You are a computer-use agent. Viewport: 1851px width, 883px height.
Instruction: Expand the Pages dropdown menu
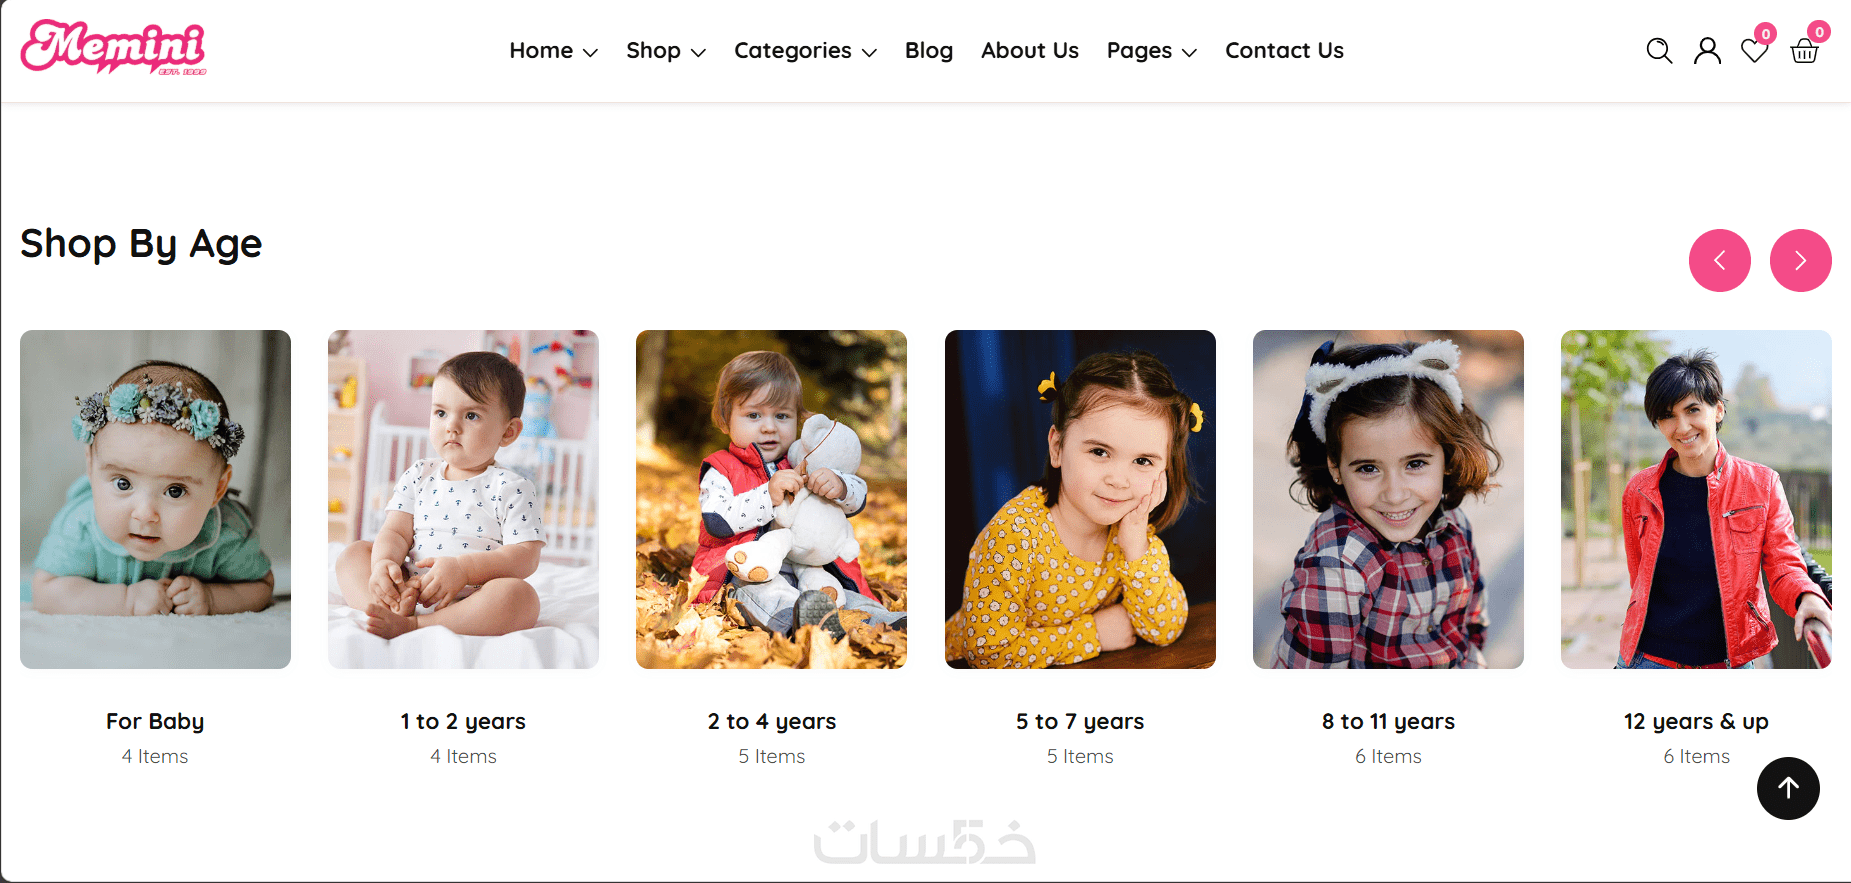click(x=1151, y=51)
